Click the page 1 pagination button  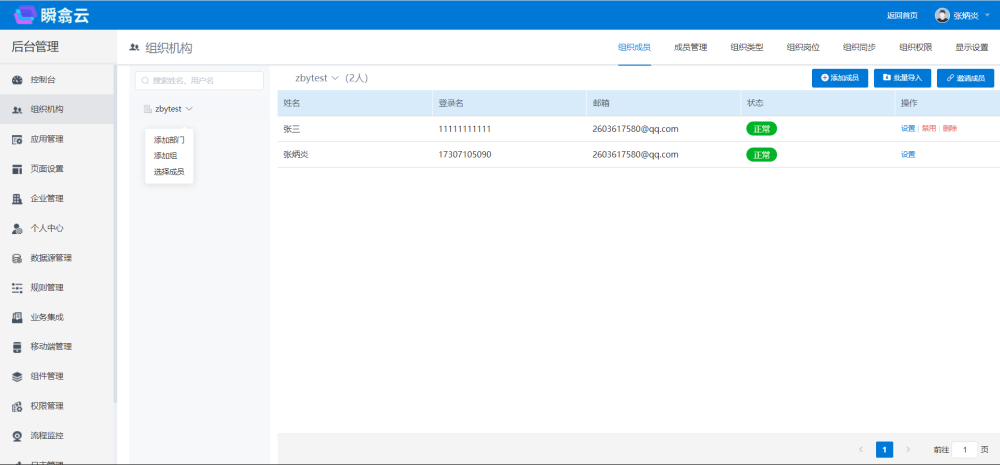[x=884, y=450]
